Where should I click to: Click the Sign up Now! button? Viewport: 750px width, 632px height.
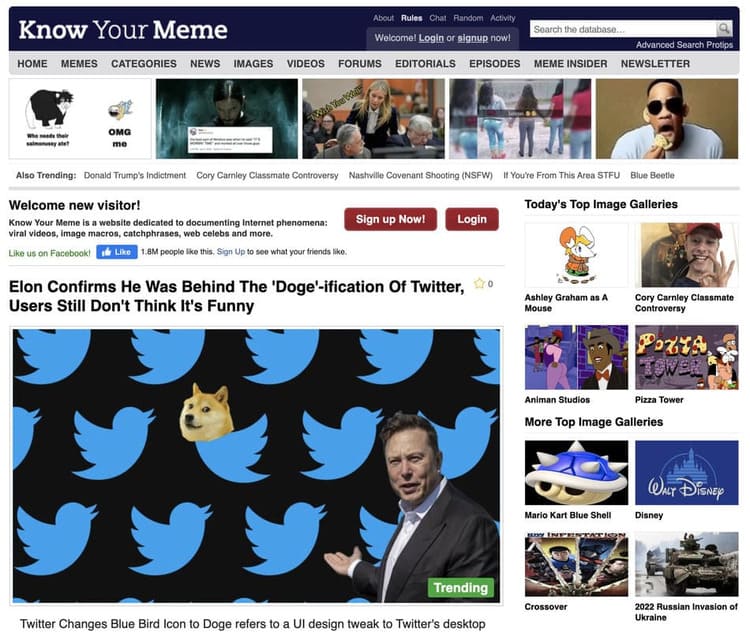click(x=390, y=219)
